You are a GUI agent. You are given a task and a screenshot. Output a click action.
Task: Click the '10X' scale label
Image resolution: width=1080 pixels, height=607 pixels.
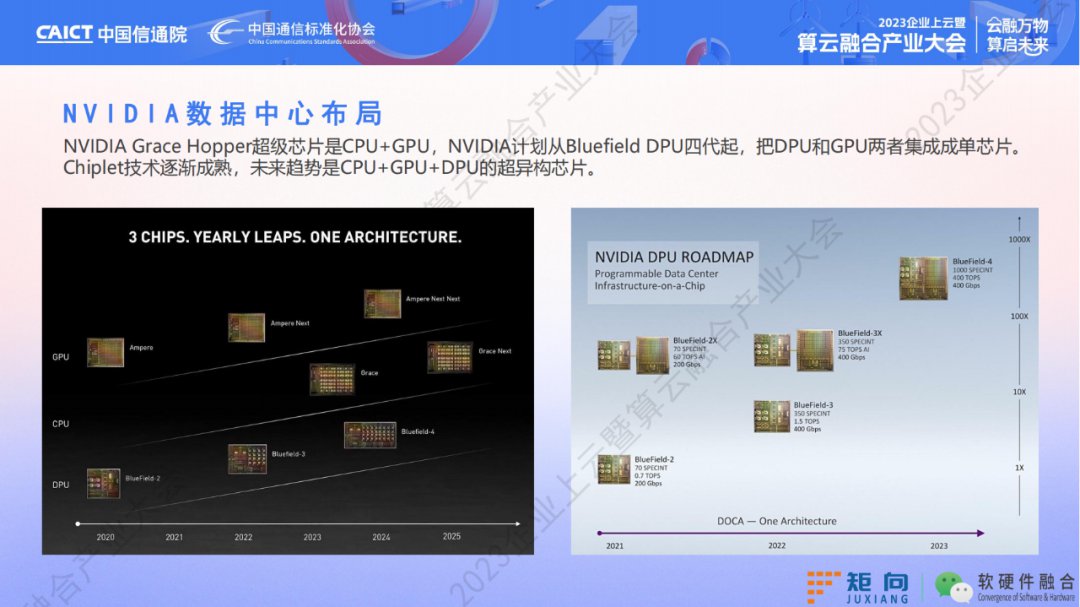point(1019,392)
